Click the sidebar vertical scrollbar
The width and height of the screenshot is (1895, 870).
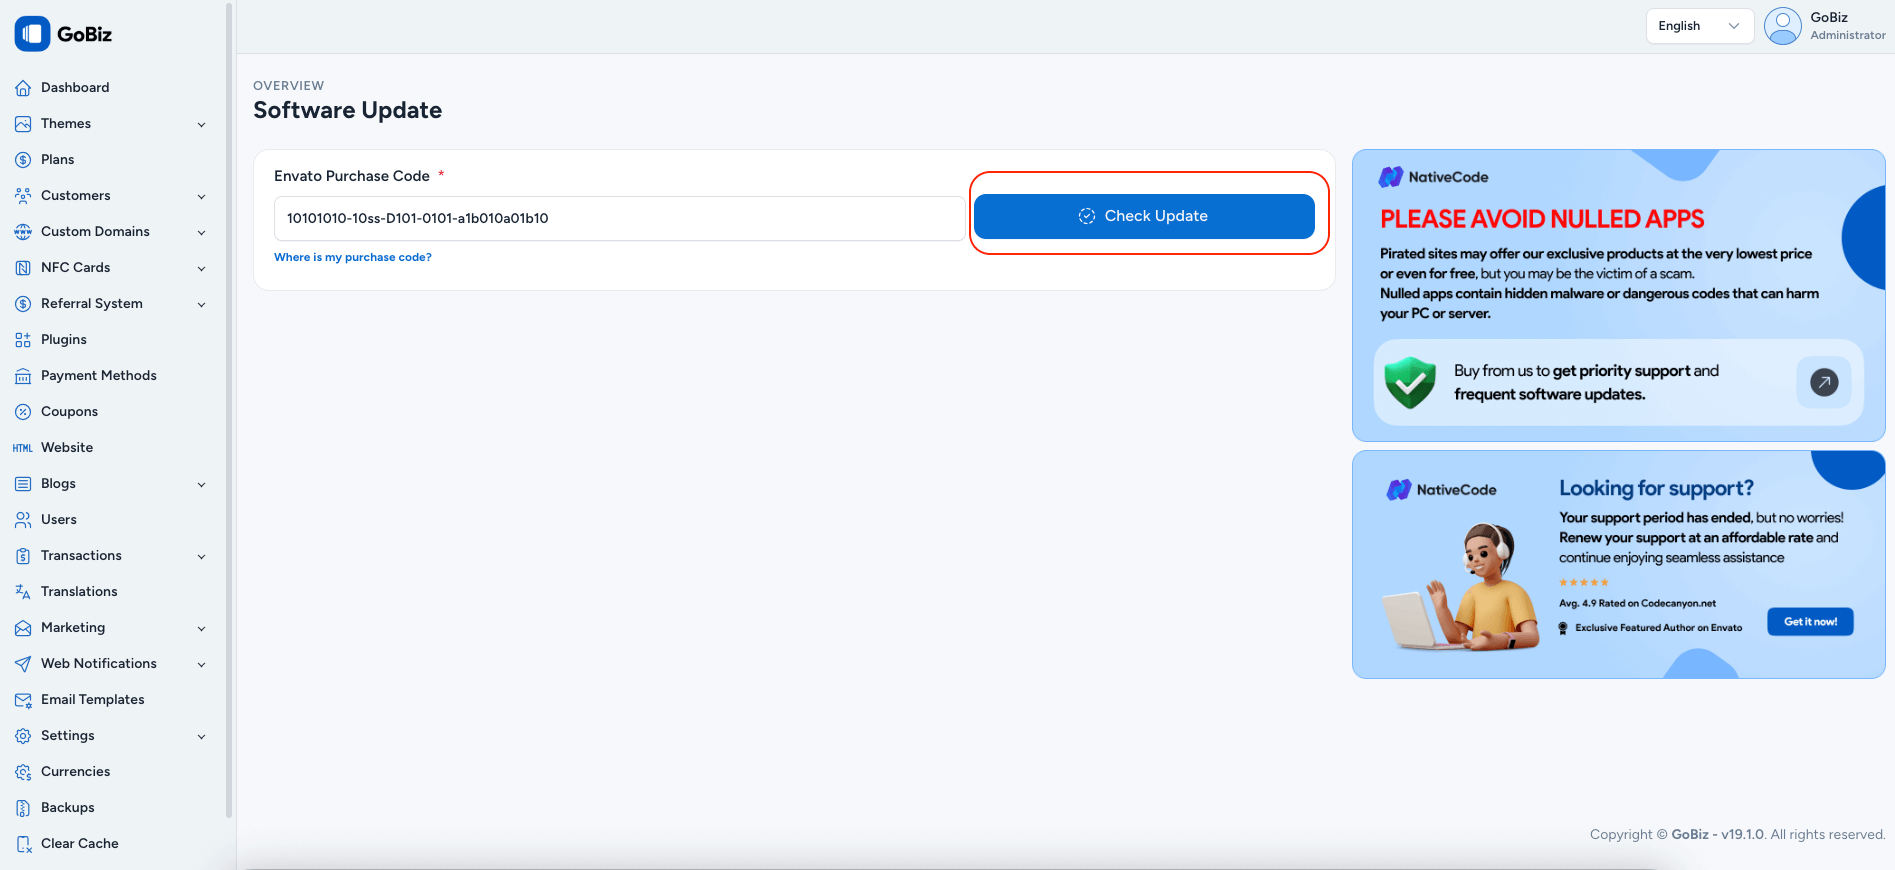point(229,410)
